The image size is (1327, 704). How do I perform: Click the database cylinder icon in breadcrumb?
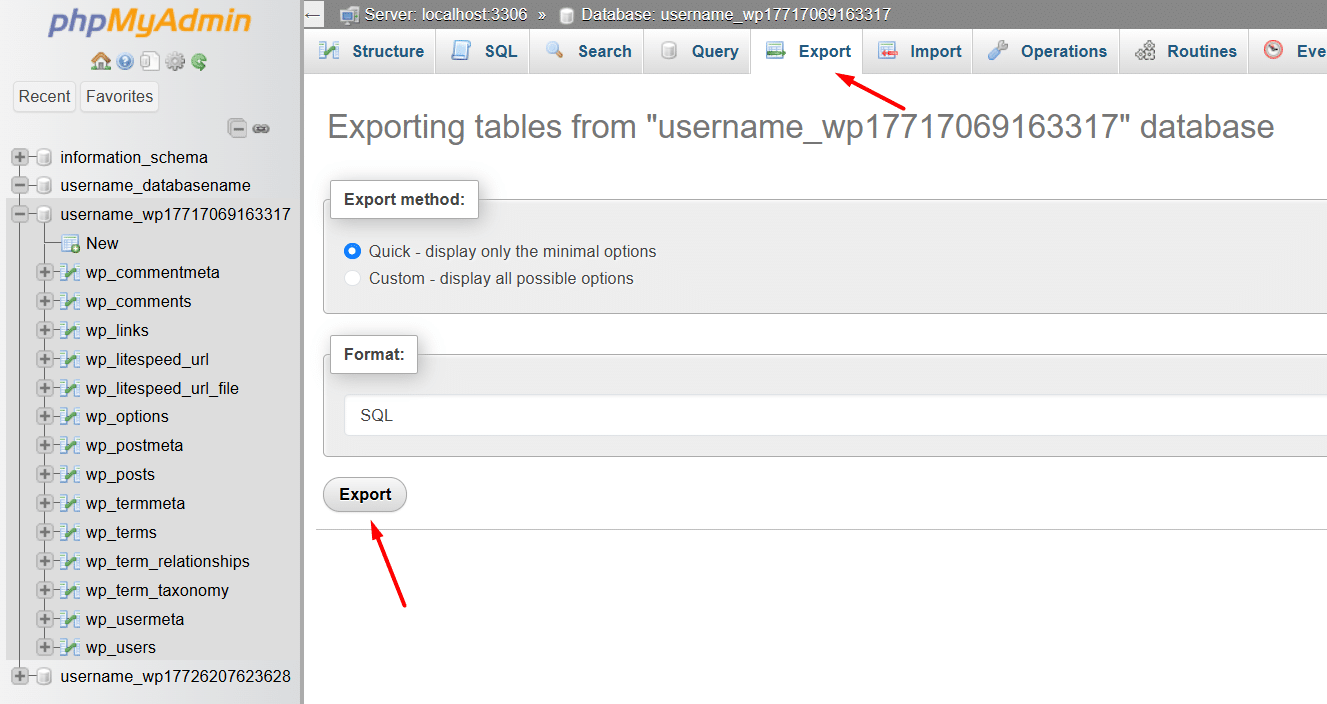tap(567, 15)
